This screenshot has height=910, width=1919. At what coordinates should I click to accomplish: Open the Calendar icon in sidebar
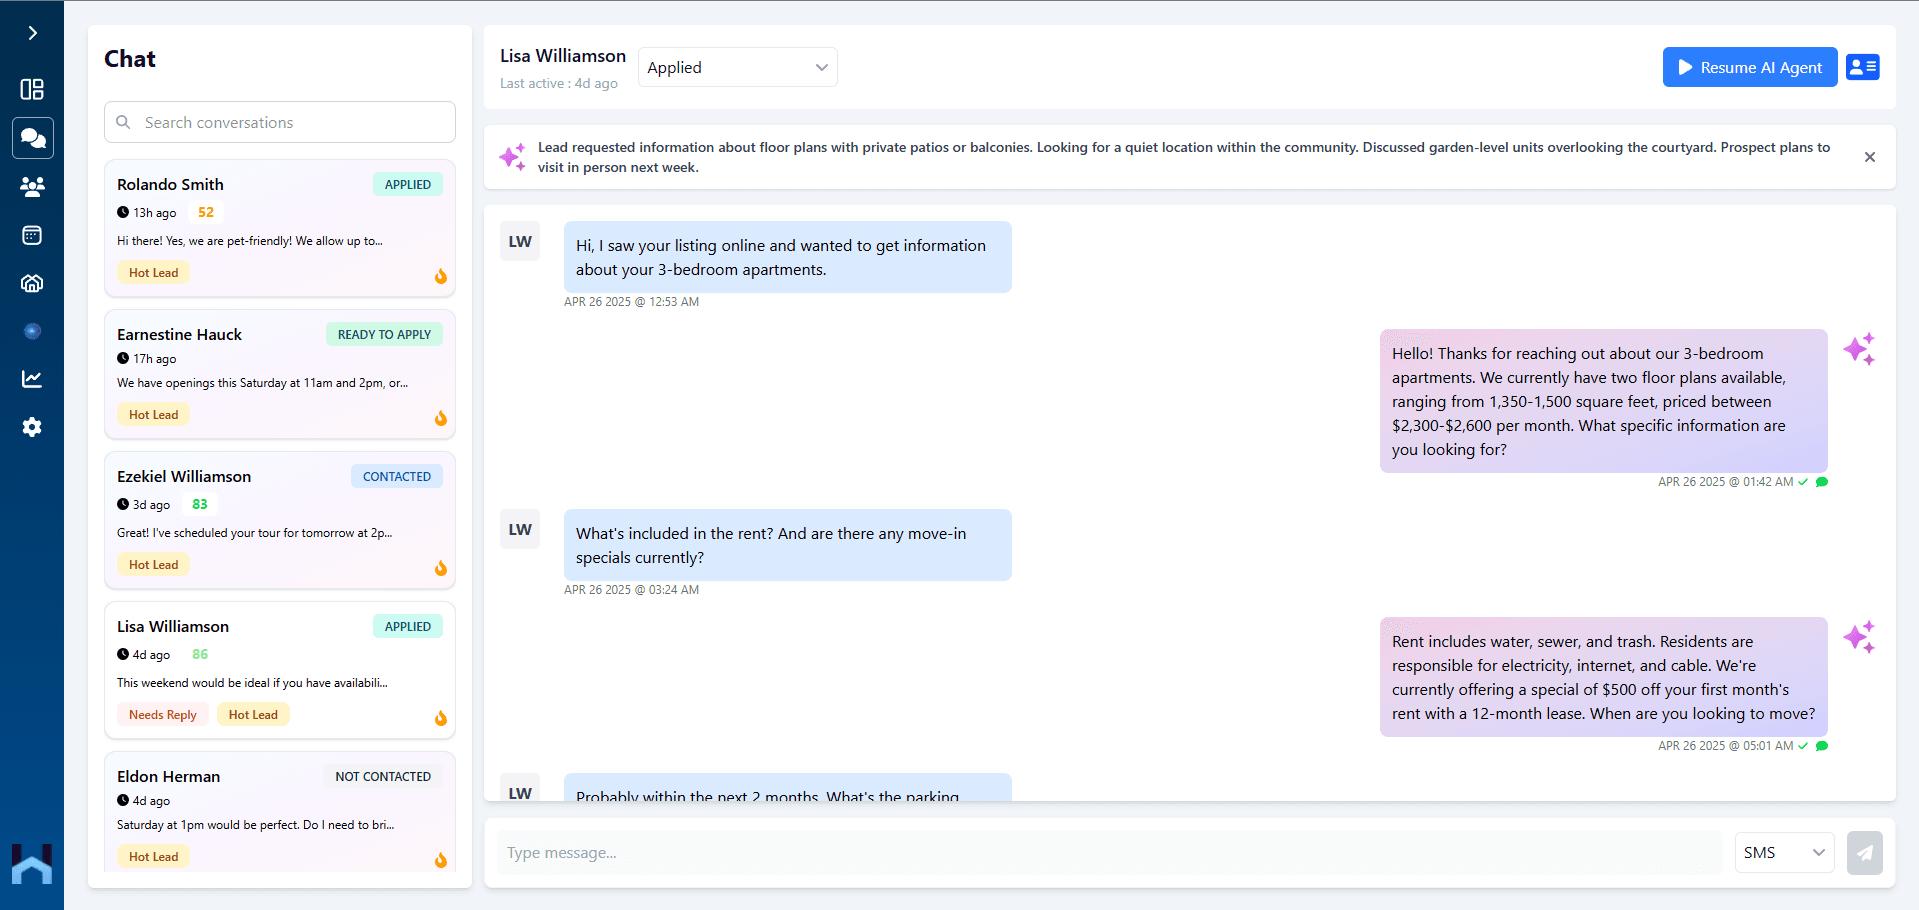point(32,235)
